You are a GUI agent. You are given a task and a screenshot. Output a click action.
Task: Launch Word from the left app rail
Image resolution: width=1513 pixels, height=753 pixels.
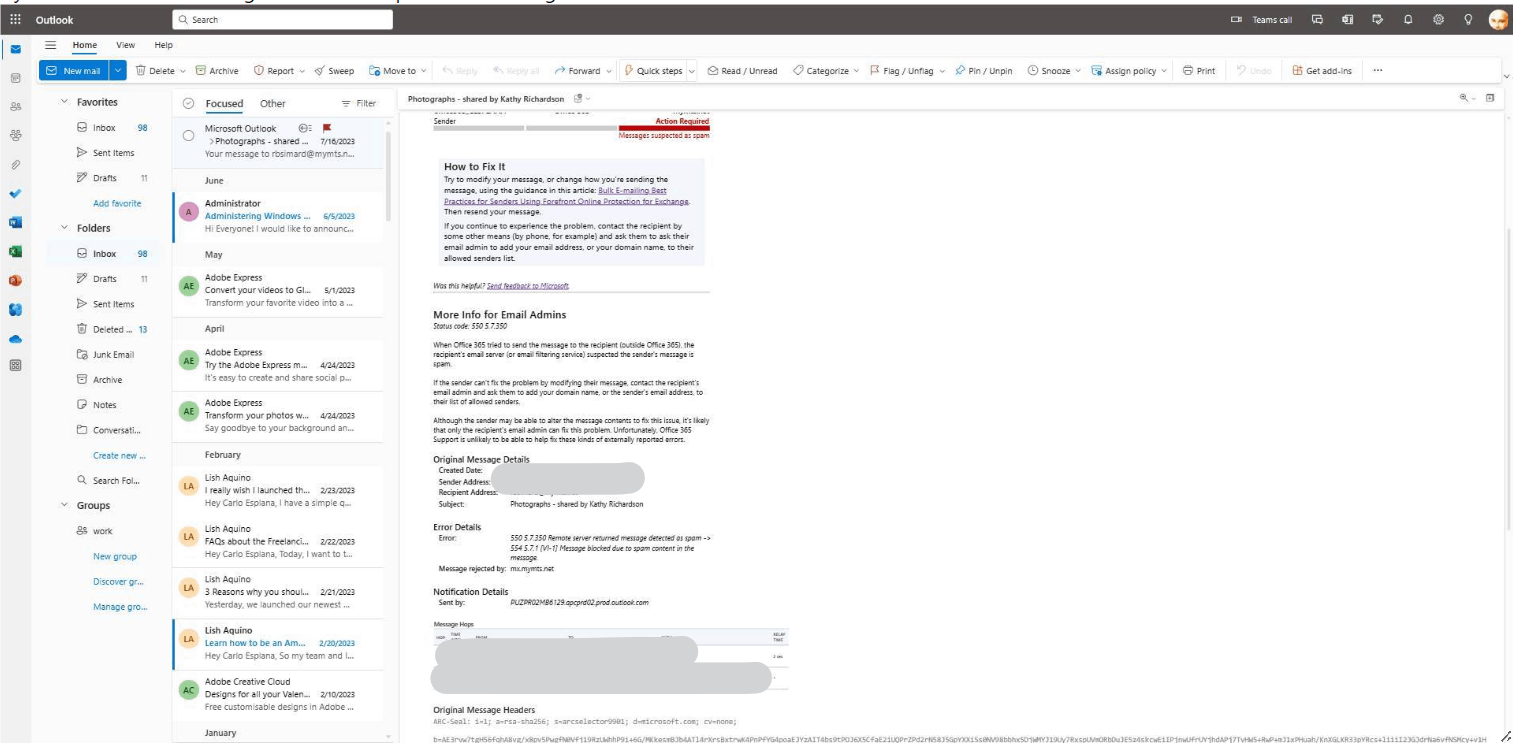point(15,222)
